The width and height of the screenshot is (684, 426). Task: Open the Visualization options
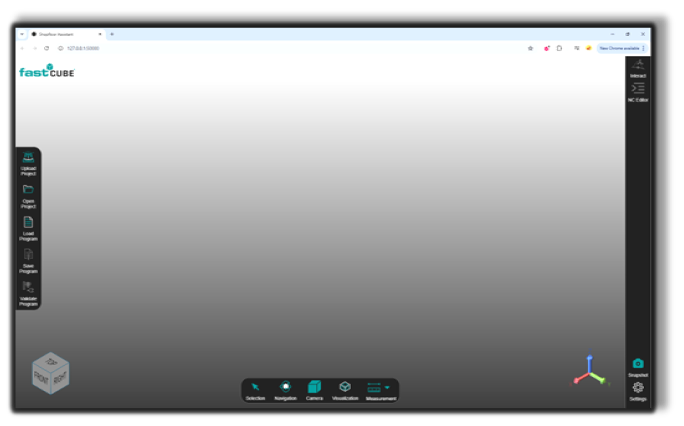(x=345, y=387)
